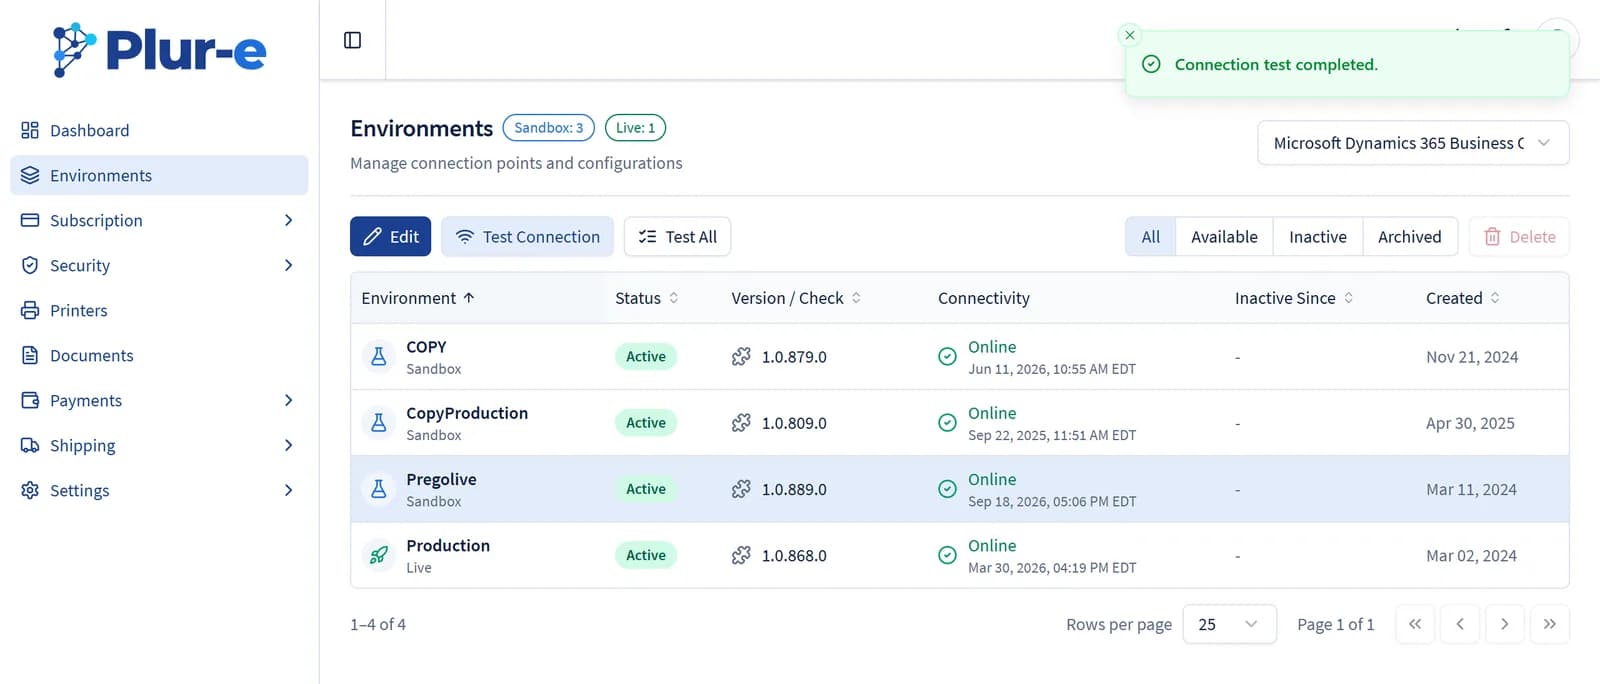Open Dashboard from the sidebar
This screenshot has width=1600, height=684.
[159, 130]
